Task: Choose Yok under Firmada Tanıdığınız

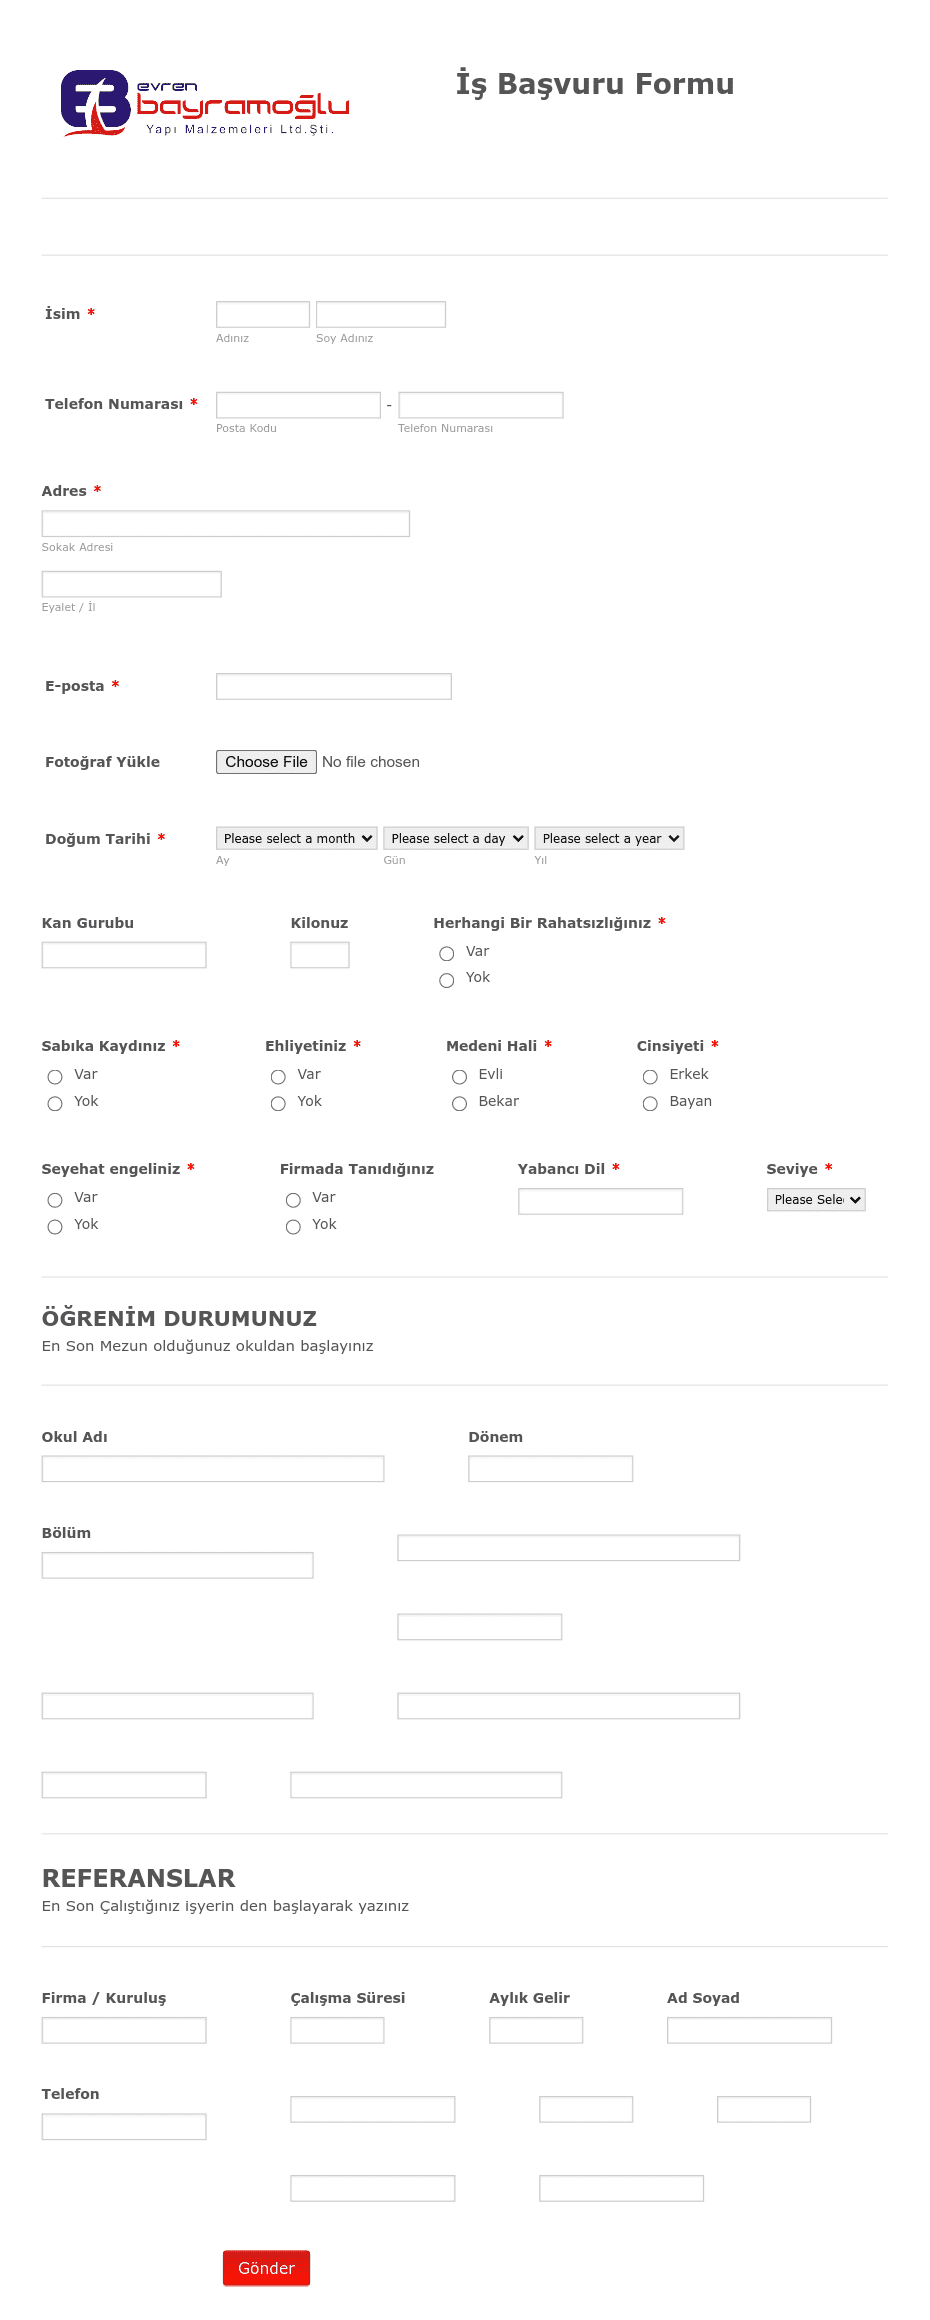Action: [293, 1226]
